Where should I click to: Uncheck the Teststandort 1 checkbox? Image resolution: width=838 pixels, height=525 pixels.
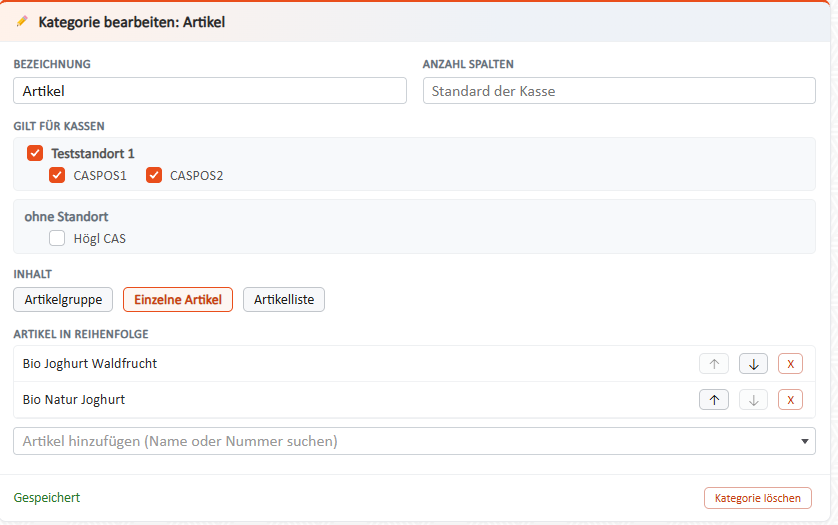[x=35, y=153]
